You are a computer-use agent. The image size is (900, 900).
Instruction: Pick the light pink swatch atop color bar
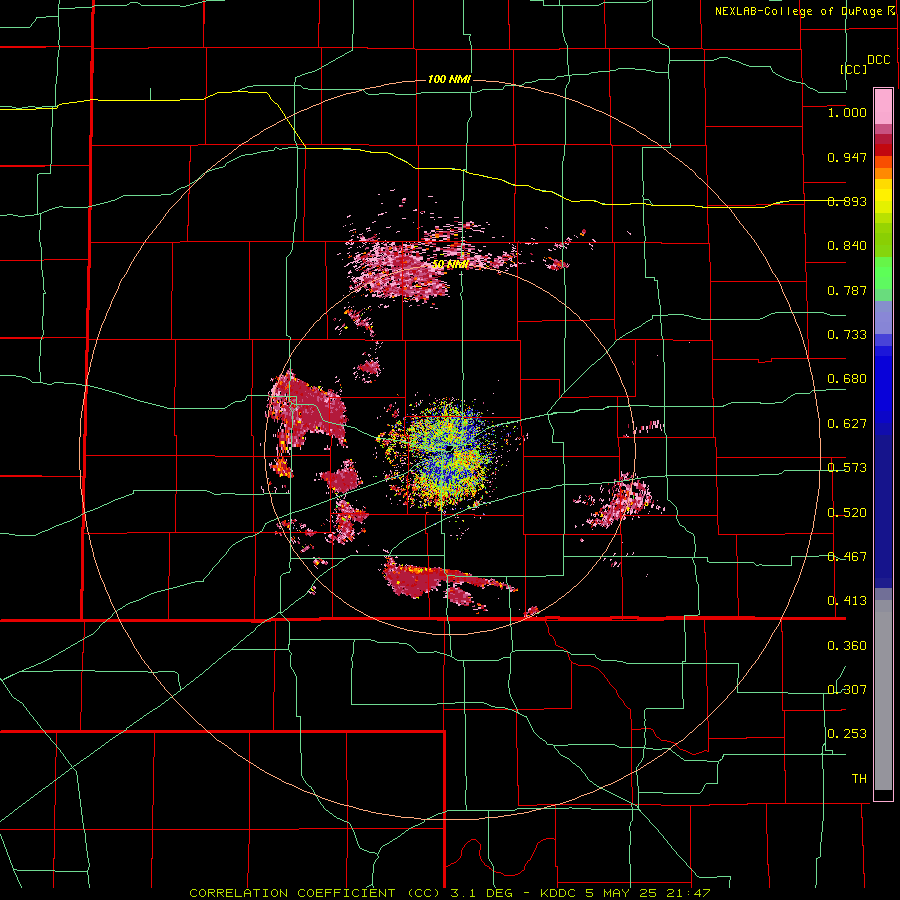point(883,106)
